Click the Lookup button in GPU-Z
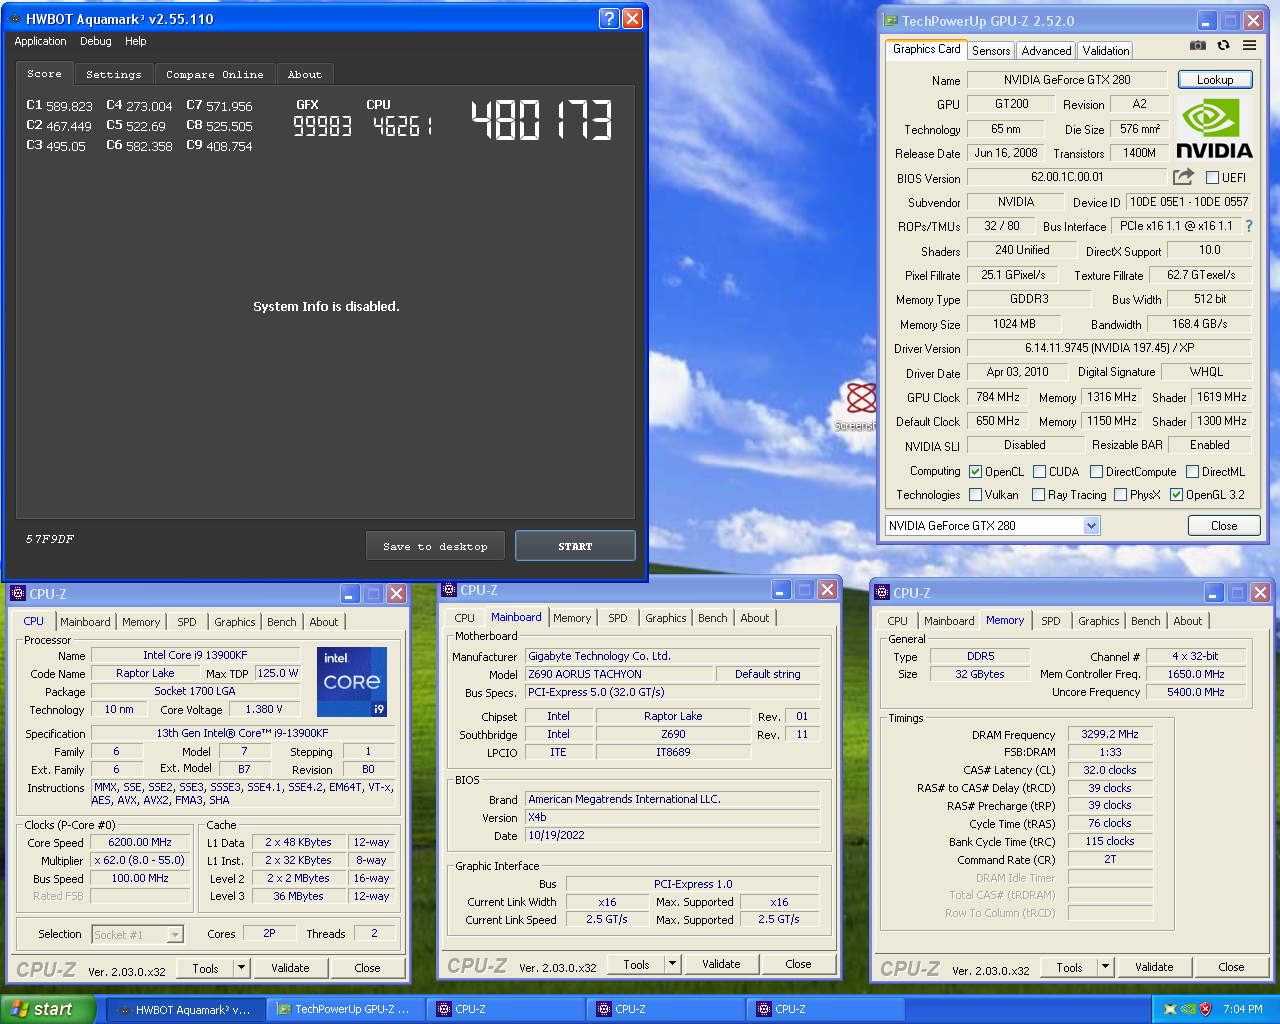1280x1024 pixels. click(1215, 80)
